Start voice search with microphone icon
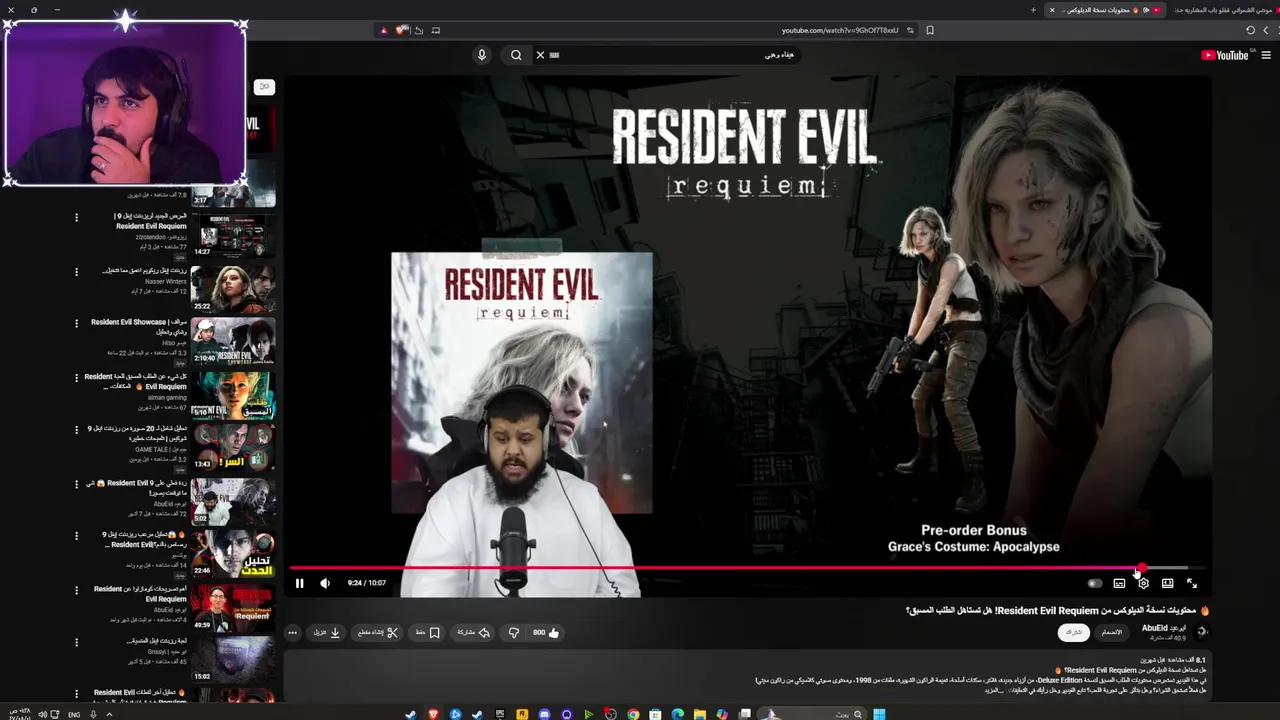This screenshot has height=720, width=1280. 482,55
